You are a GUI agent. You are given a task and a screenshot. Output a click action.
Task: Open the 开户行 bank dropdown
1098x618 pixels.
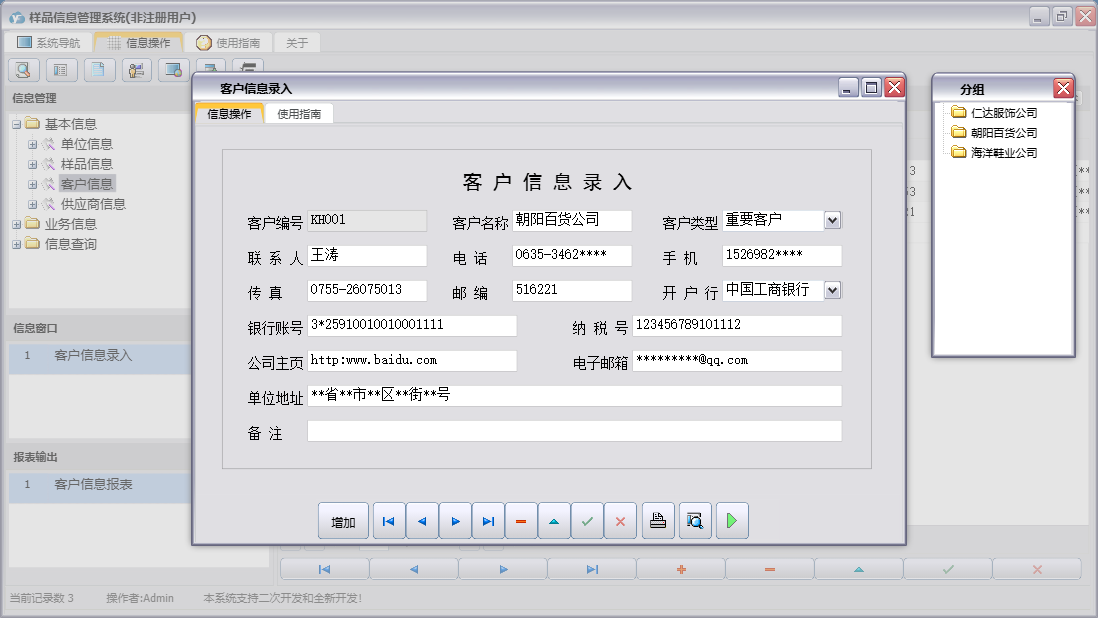[832, 290]
